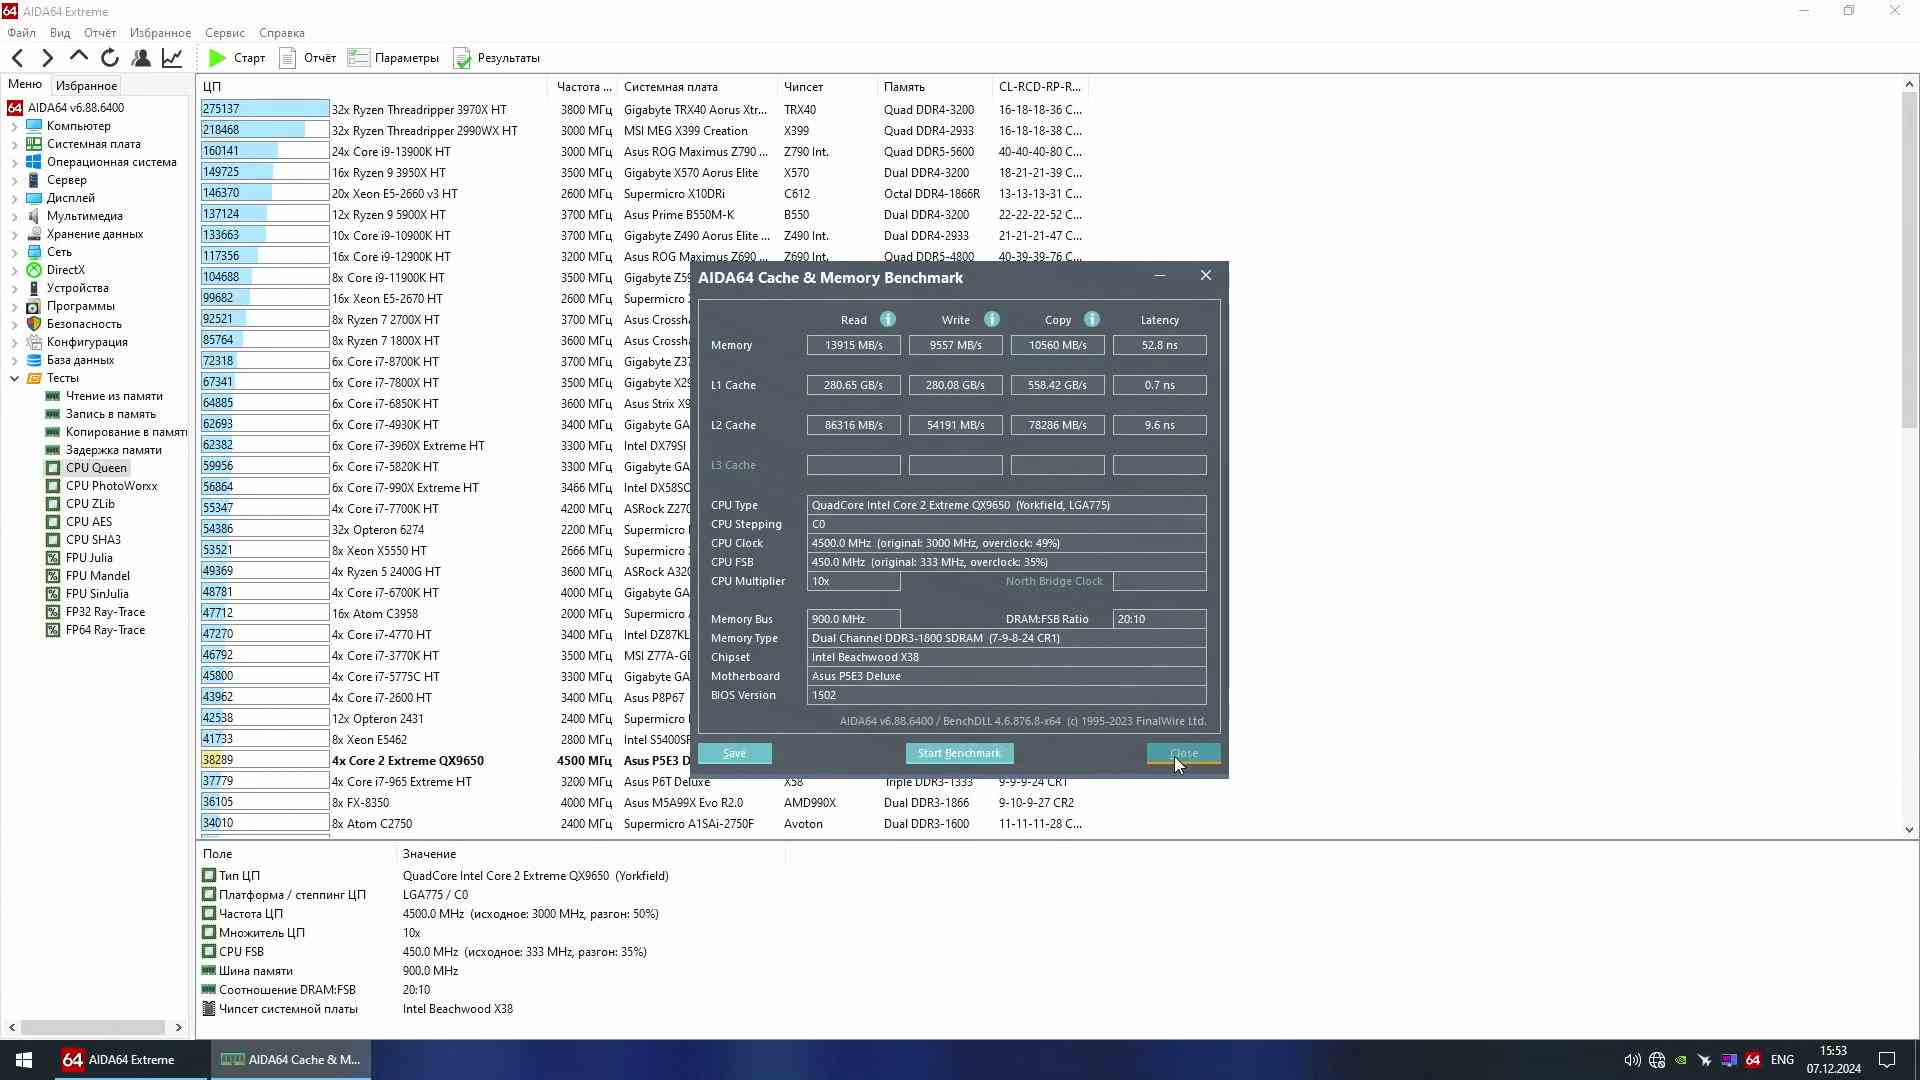Click the Write column info icon

click(992, 320)
